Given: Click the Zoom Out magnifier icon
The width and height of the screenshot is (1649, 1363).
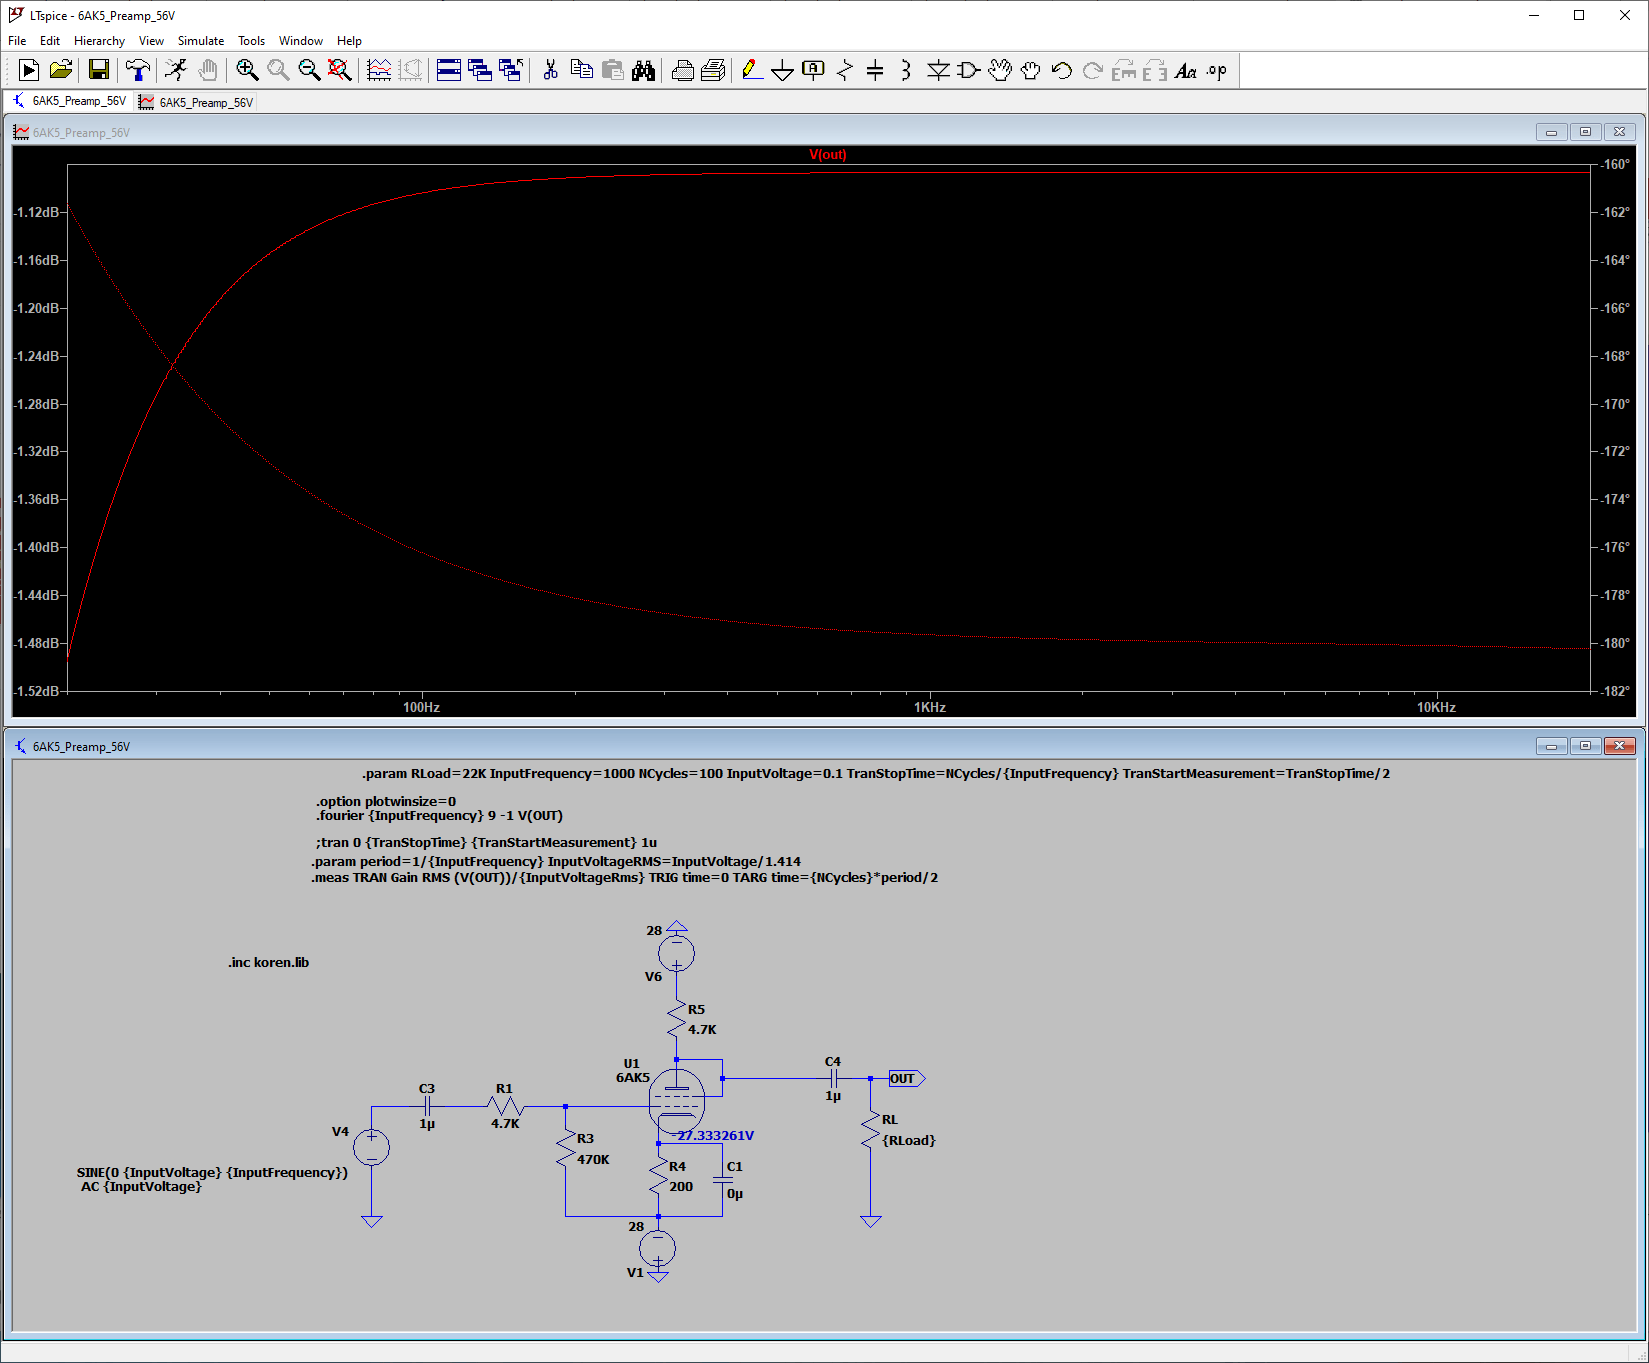Looking at the screenshot, I should click(x=309, y=70).
